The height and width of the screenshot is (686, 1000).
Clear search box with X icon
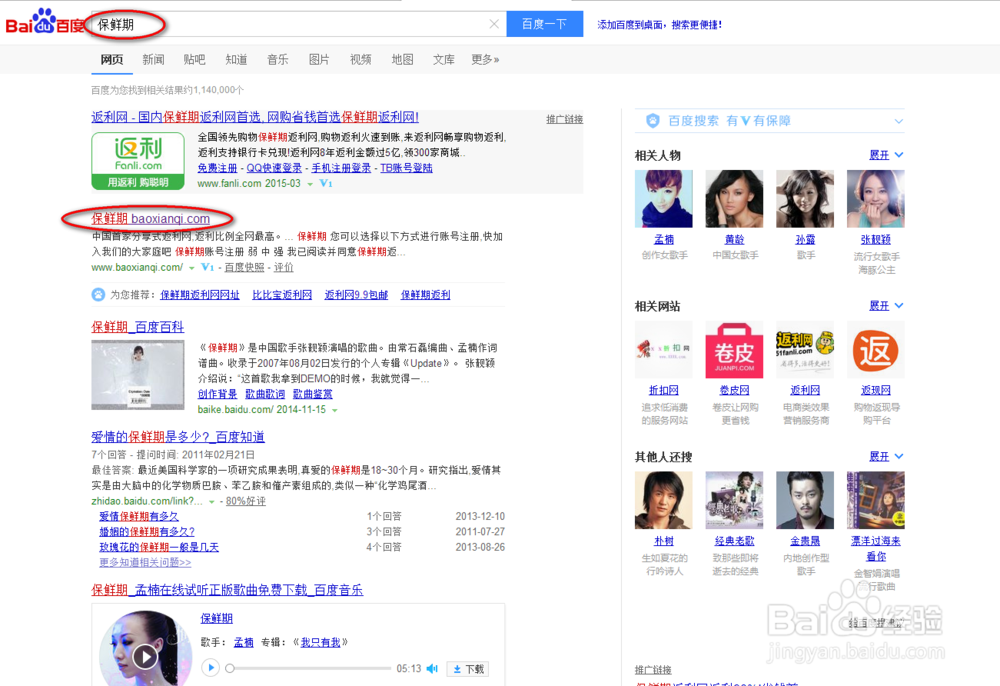(x=494, y=24)
